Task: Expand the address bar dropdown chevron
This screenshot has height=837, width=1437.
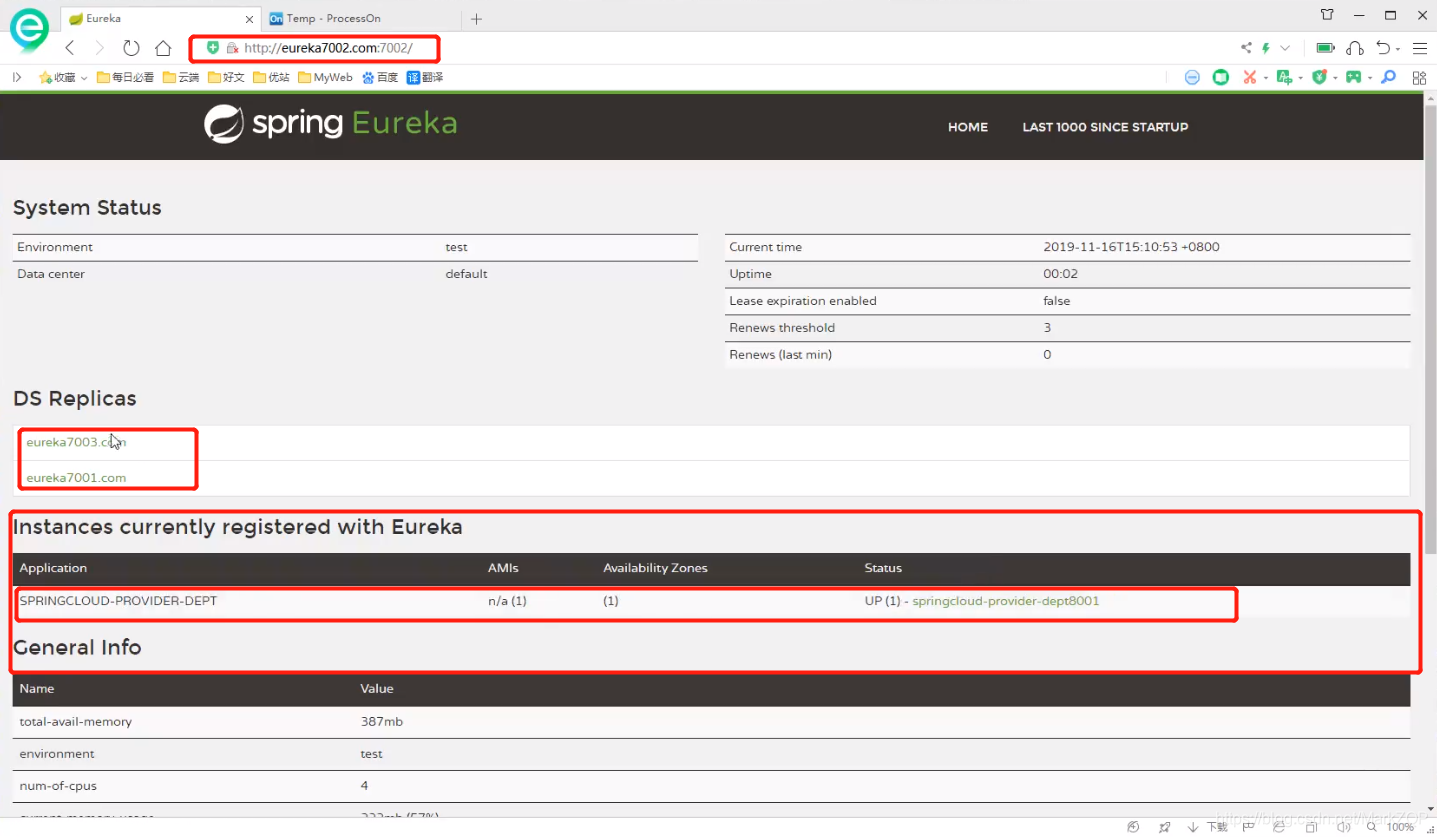Action: coord(1285,48)
